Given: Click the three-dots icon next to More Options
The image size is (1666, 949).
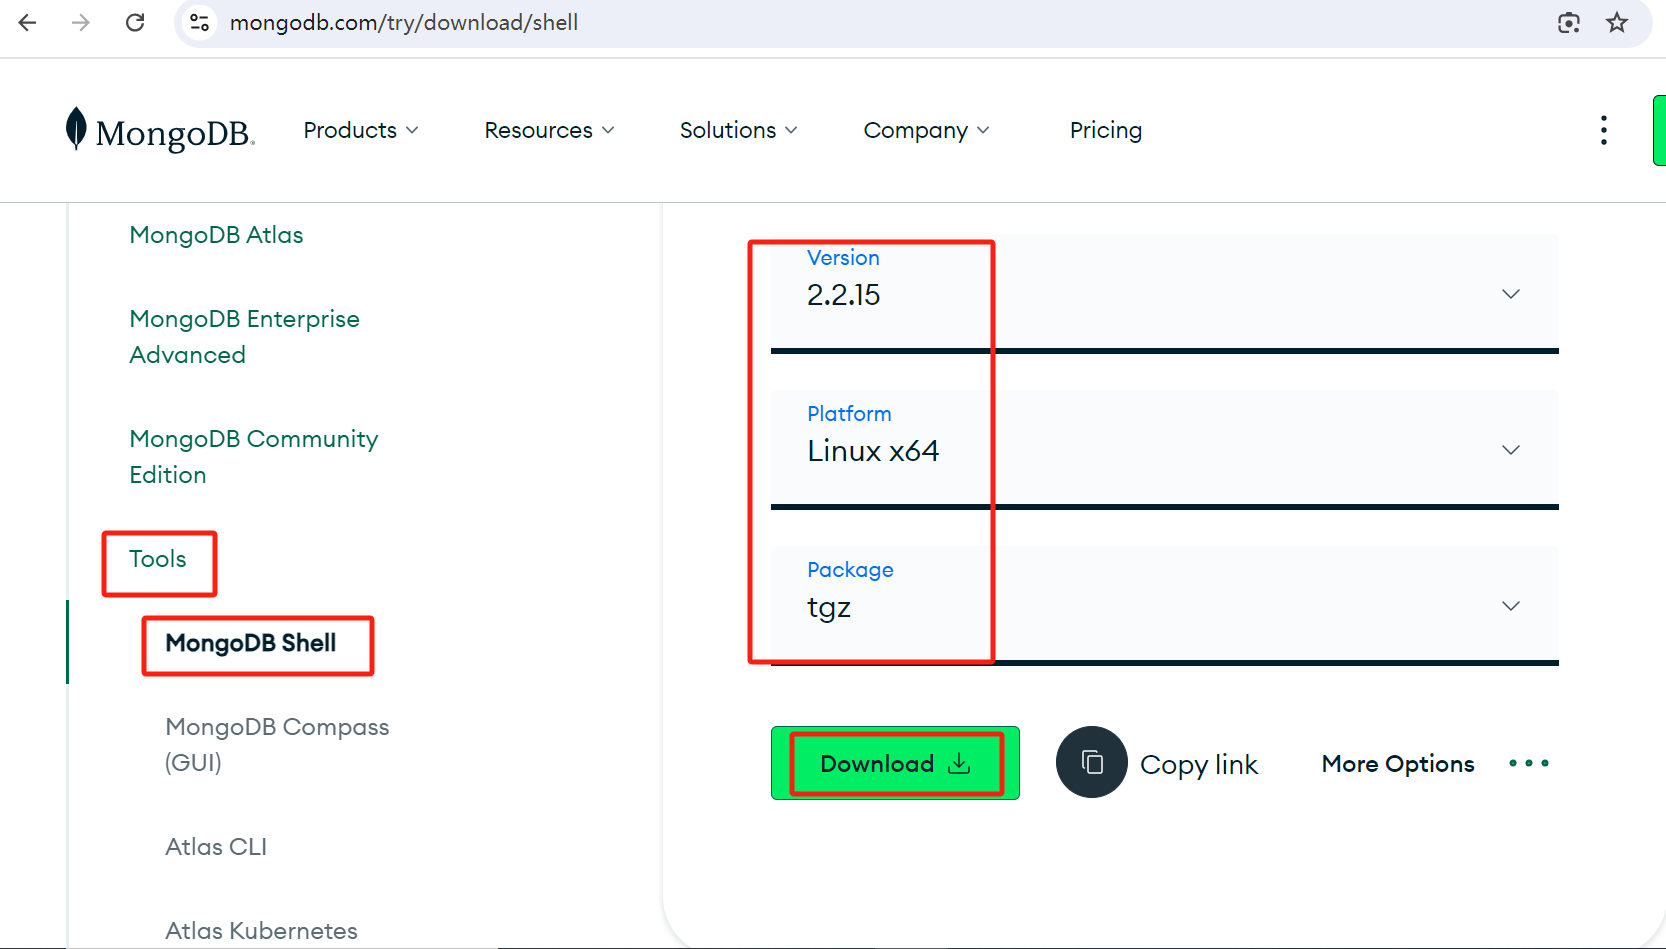Looking at the screenshot, I should tap(1529, 763).
